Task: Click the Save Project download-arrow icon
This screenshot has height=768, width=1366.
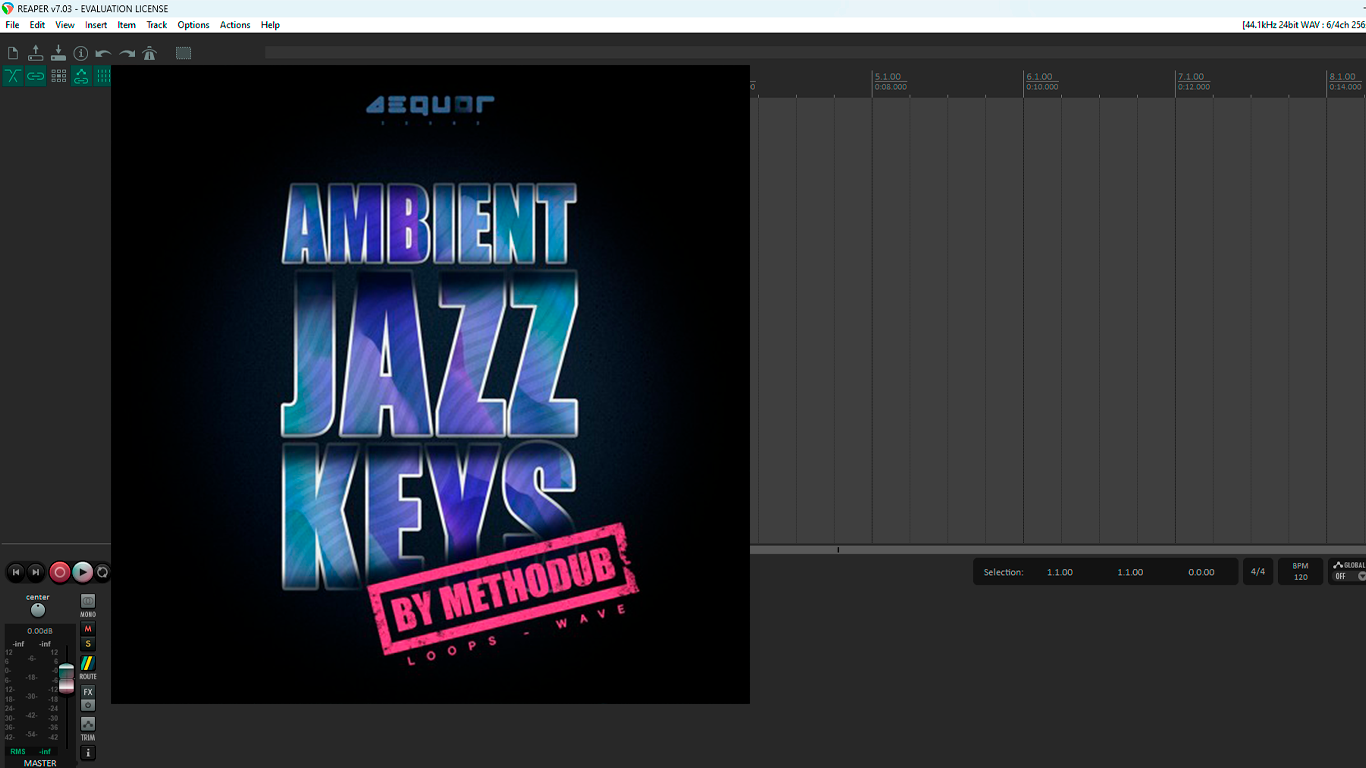Action: pos(58,53)
